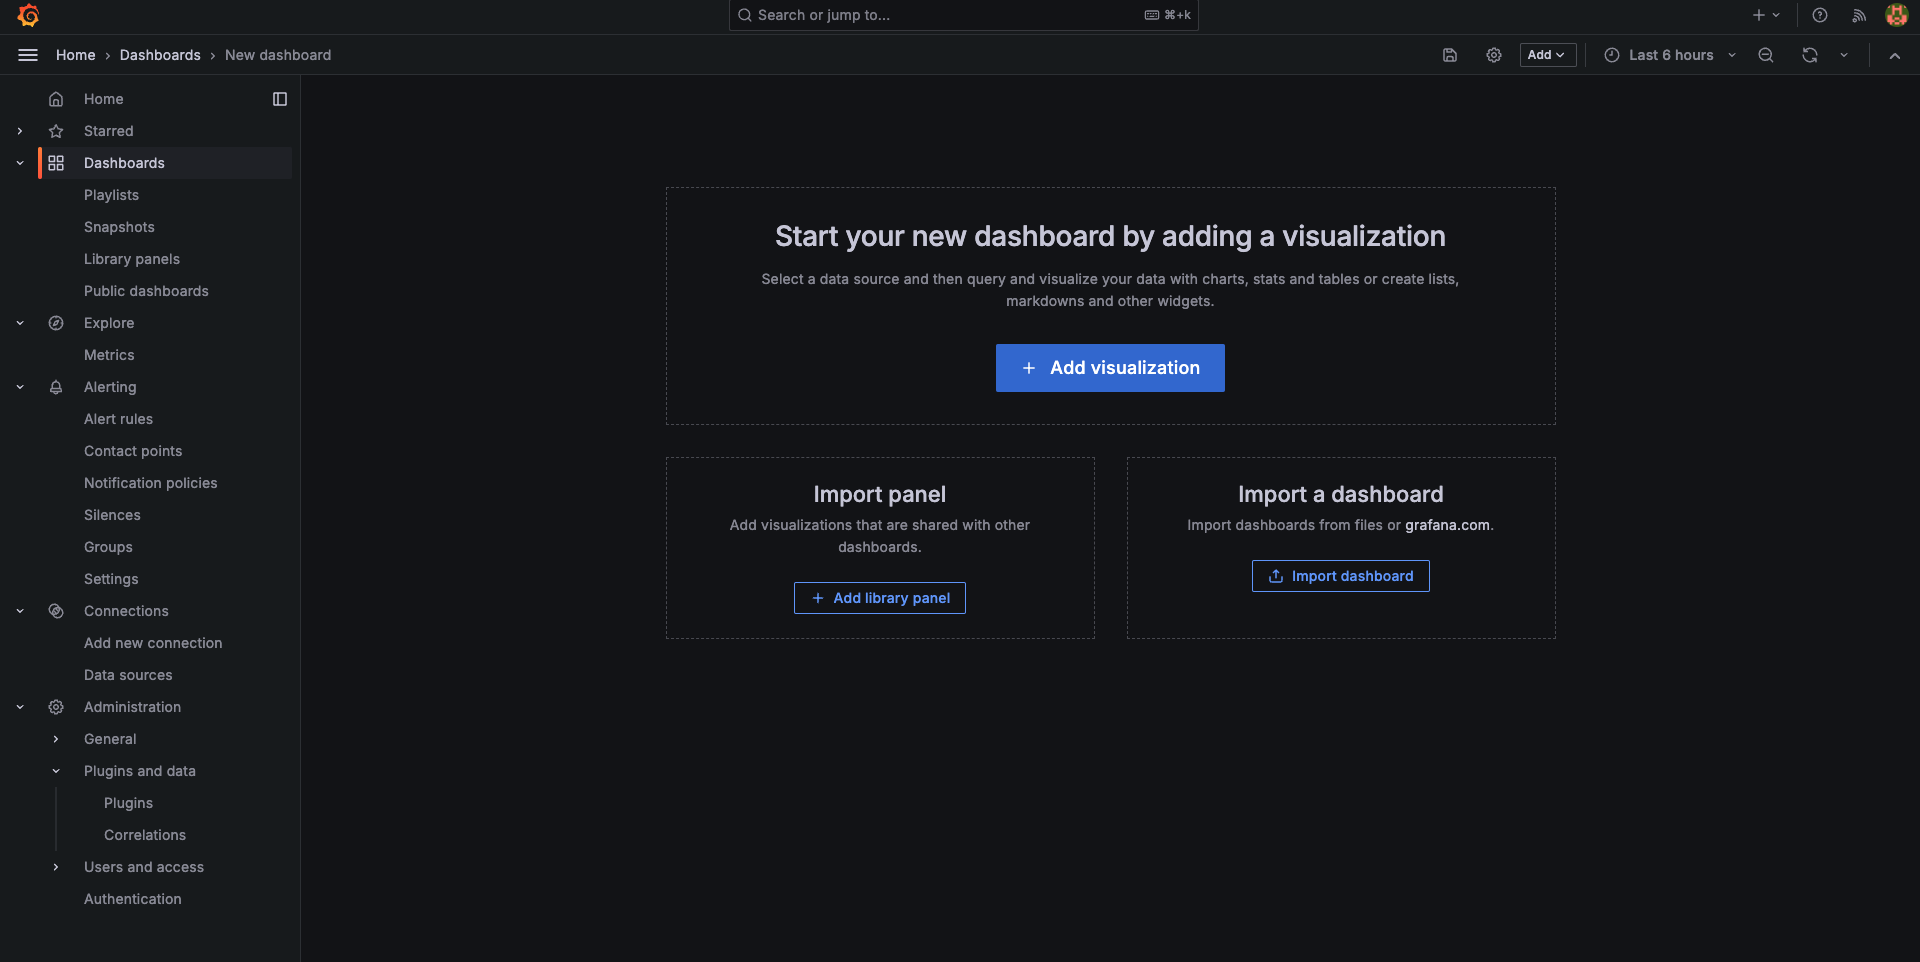The width and height of the screenshot is (1920, 962).
Task: Open alerting Groups page
Action: click(x=108, y=547)
